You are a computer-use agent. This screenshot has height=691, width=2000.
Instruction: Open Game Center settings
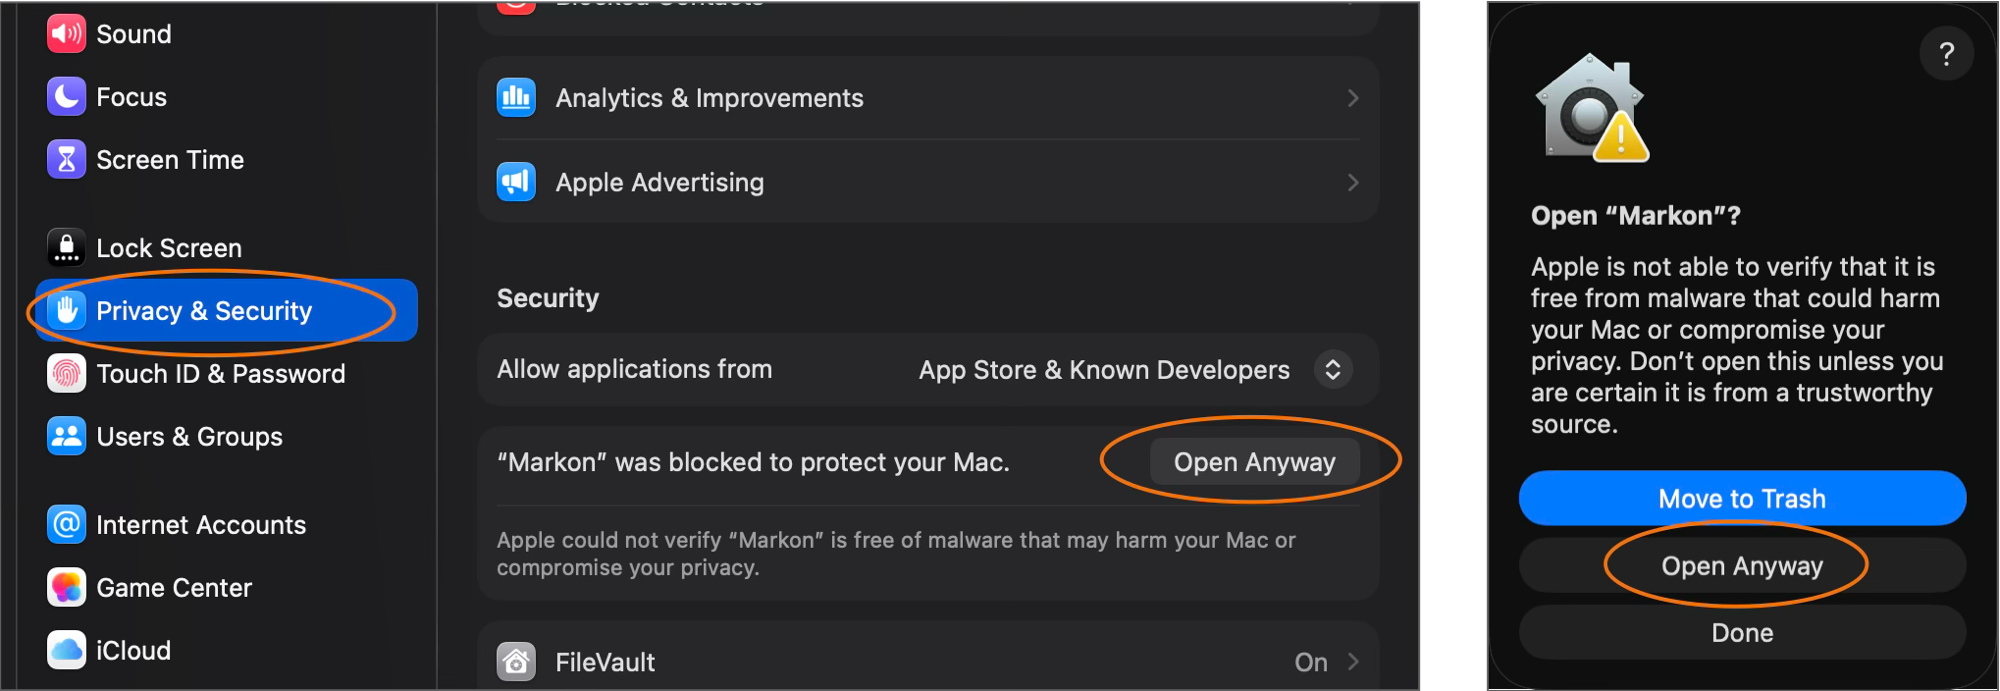(x=227, y=588)
